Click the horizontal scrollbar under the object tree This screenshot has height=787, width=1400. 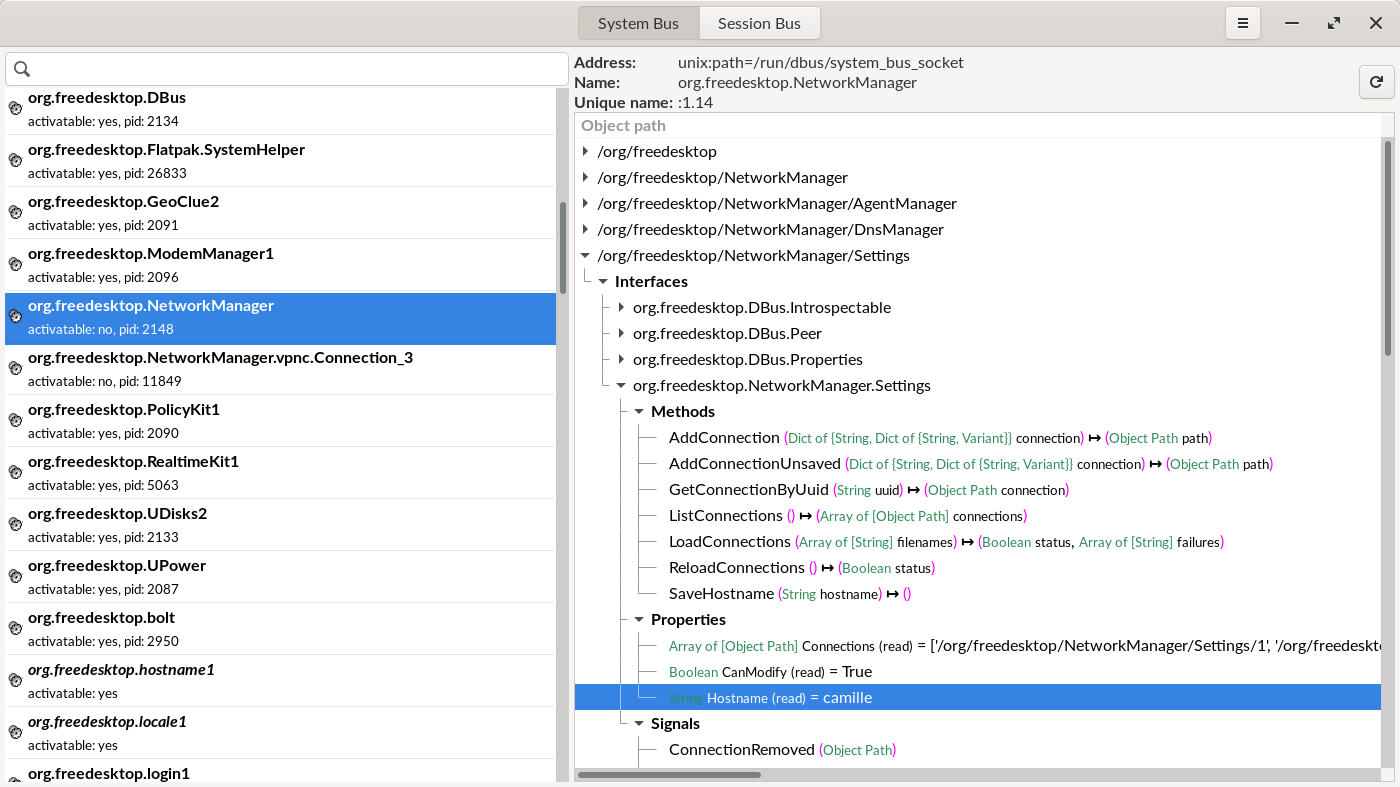(669, 774)
